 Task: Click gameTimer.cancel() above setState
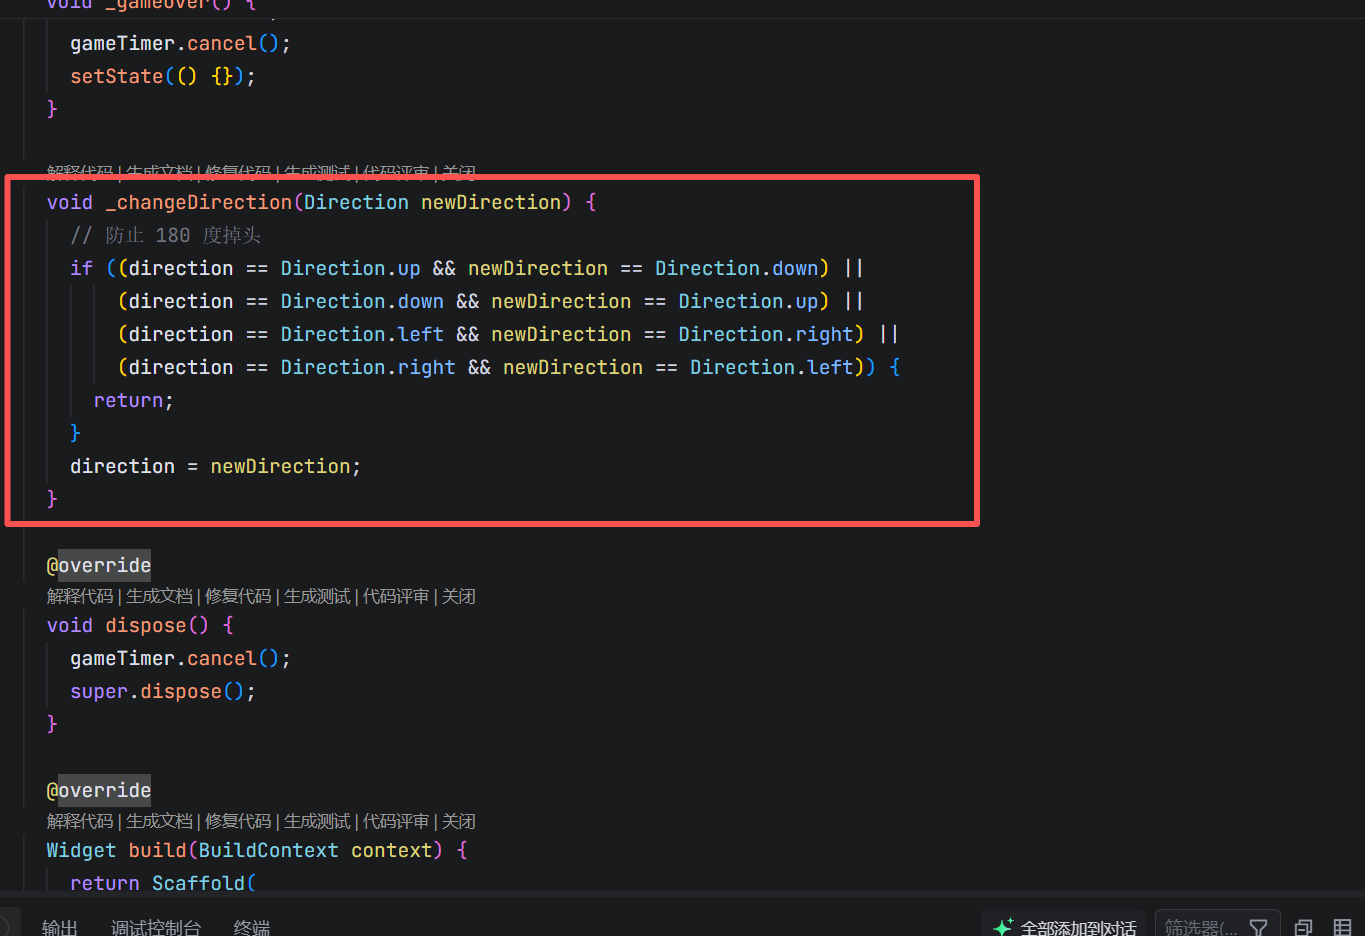[x=180, y=43]
